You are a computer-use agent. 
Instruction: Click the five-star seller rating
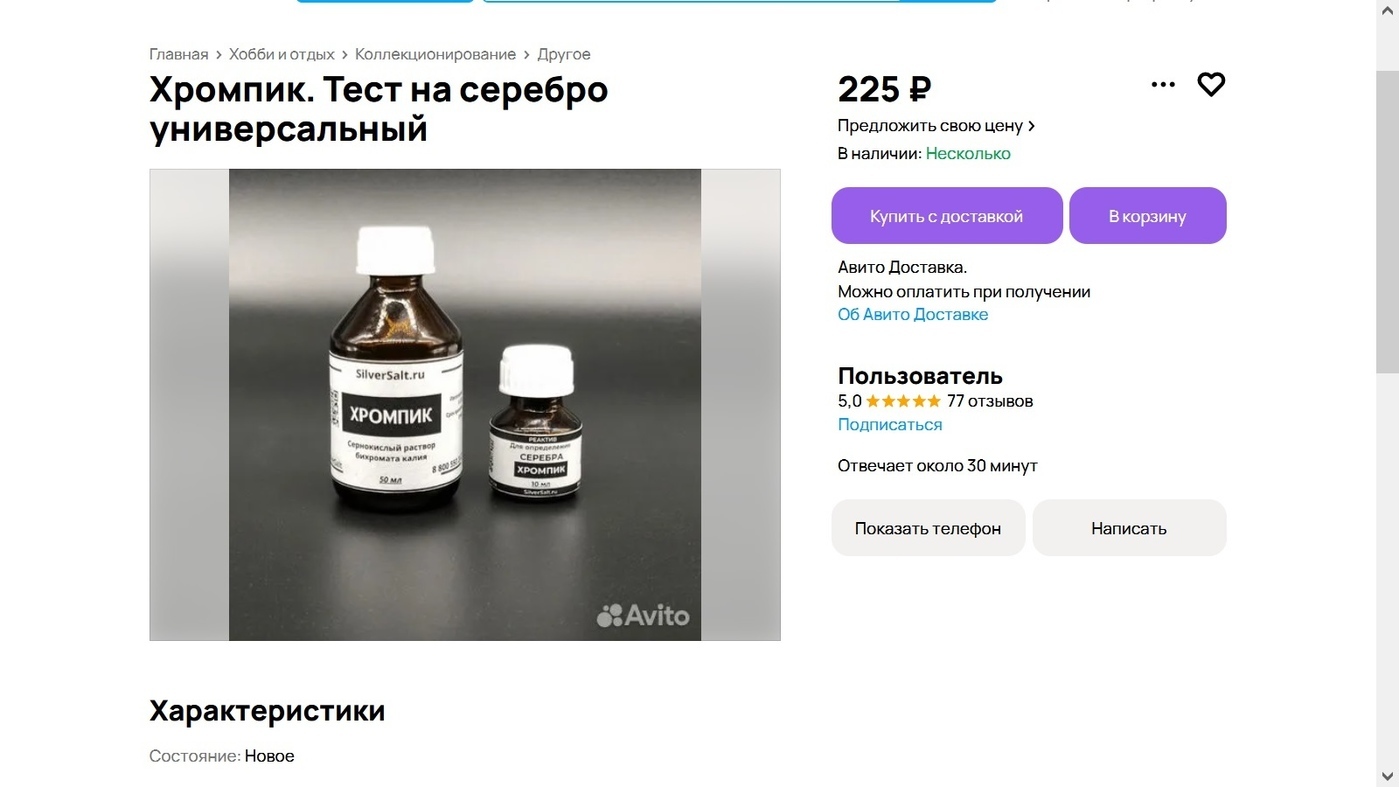903,401
